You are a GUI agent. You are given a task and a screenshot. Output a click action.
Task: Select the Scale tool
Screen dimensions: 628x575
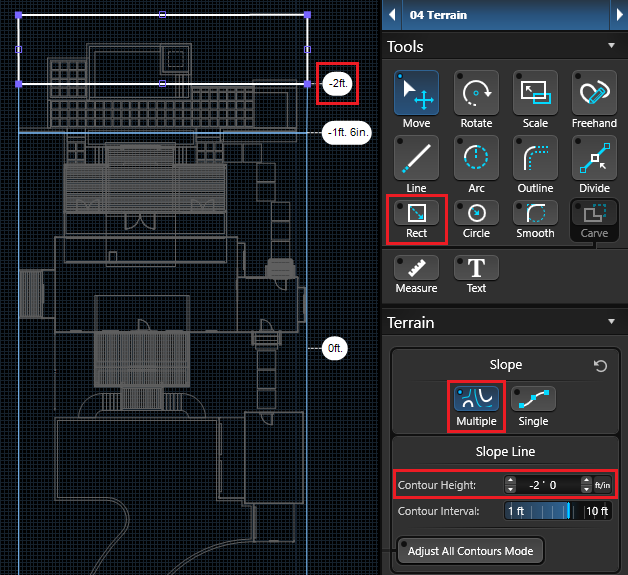coord(535,93)
